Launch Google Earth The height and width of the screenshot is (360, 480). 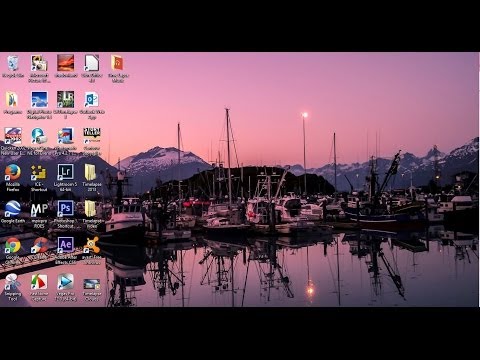click(x=13, y=209)
